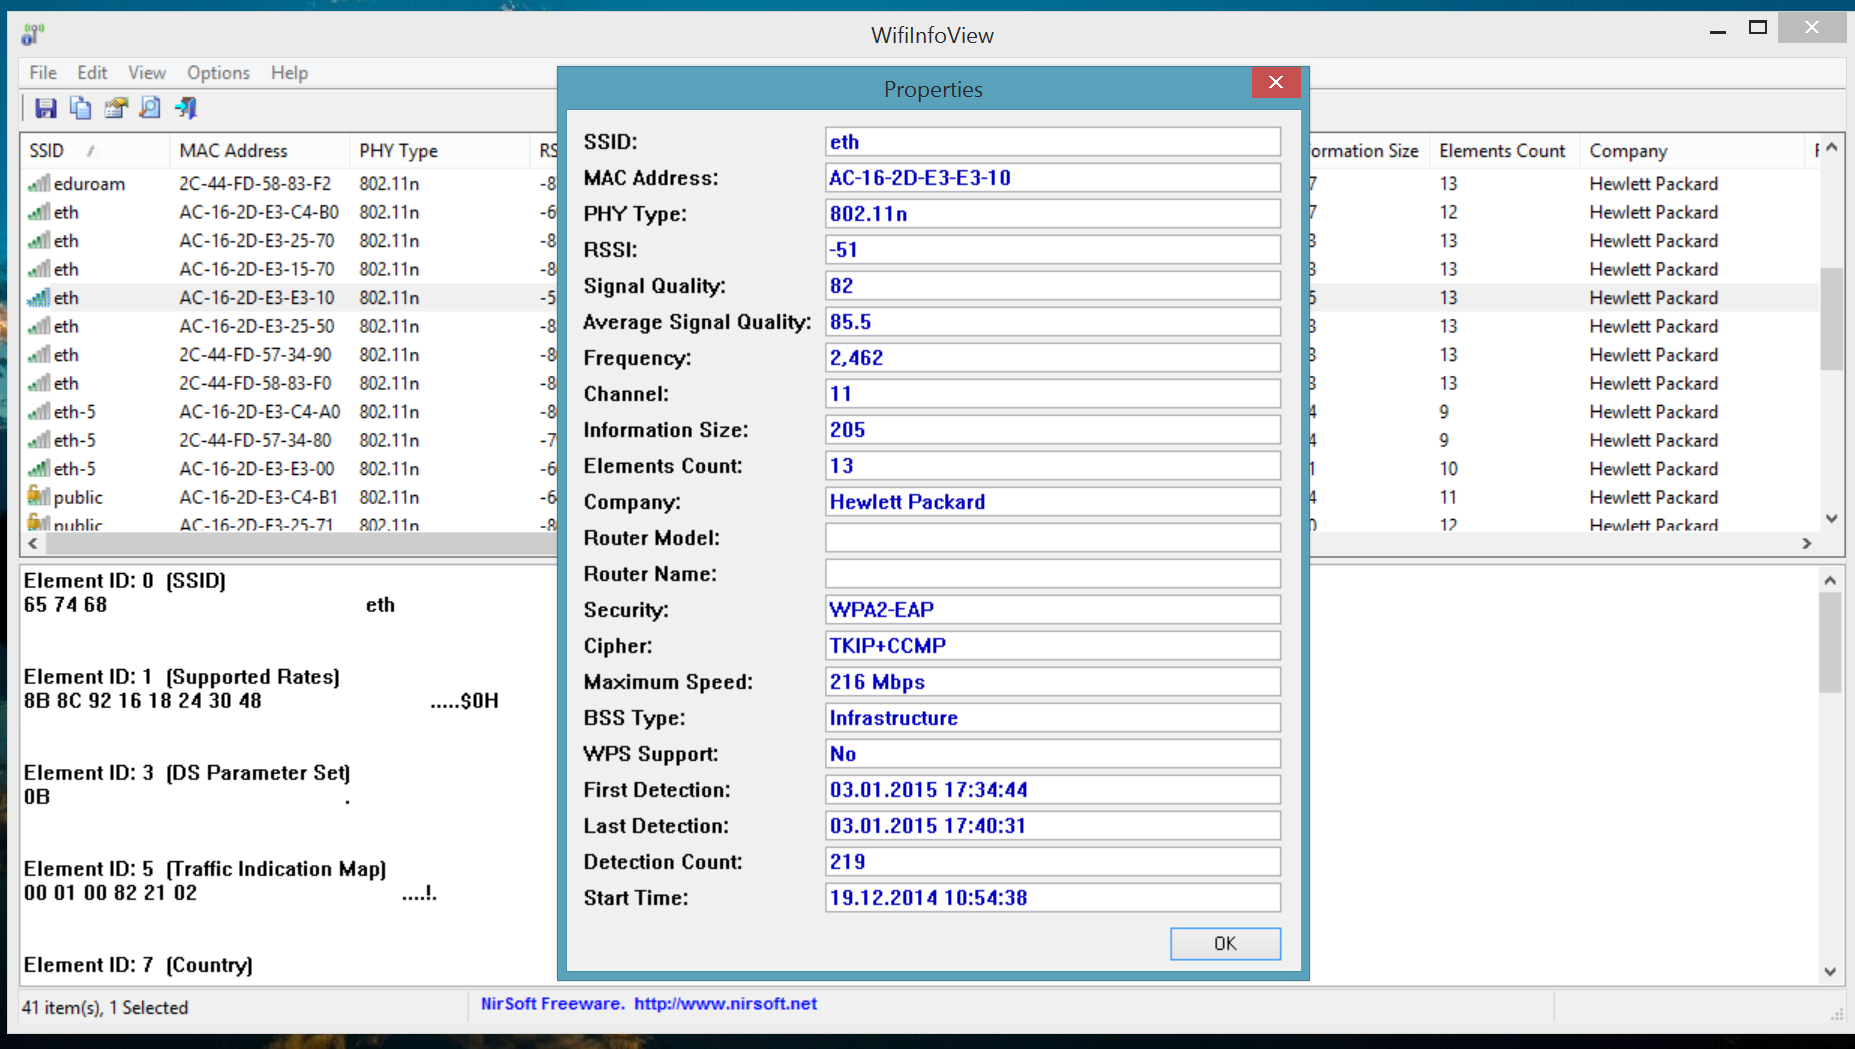The width and height of the screenshot is (1855, 1049).
Task: Click the Company field Hewlett Packard
Action: (x=1053, y=502)
